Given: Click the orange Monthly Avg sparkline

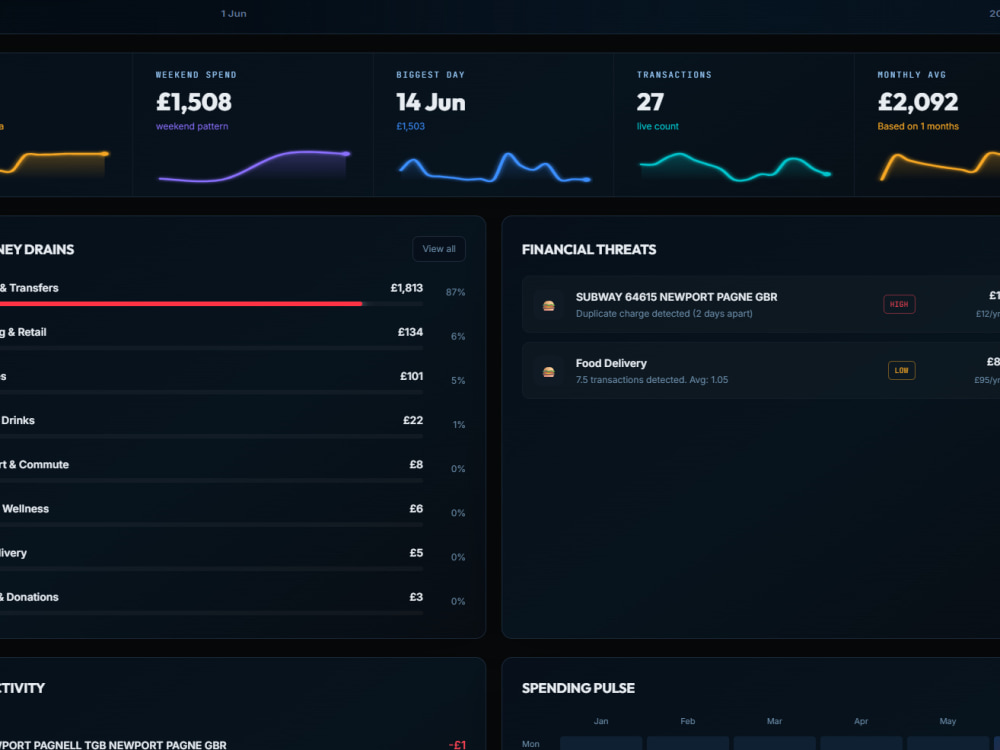Looking at the screenshot, I should point(939,166).
